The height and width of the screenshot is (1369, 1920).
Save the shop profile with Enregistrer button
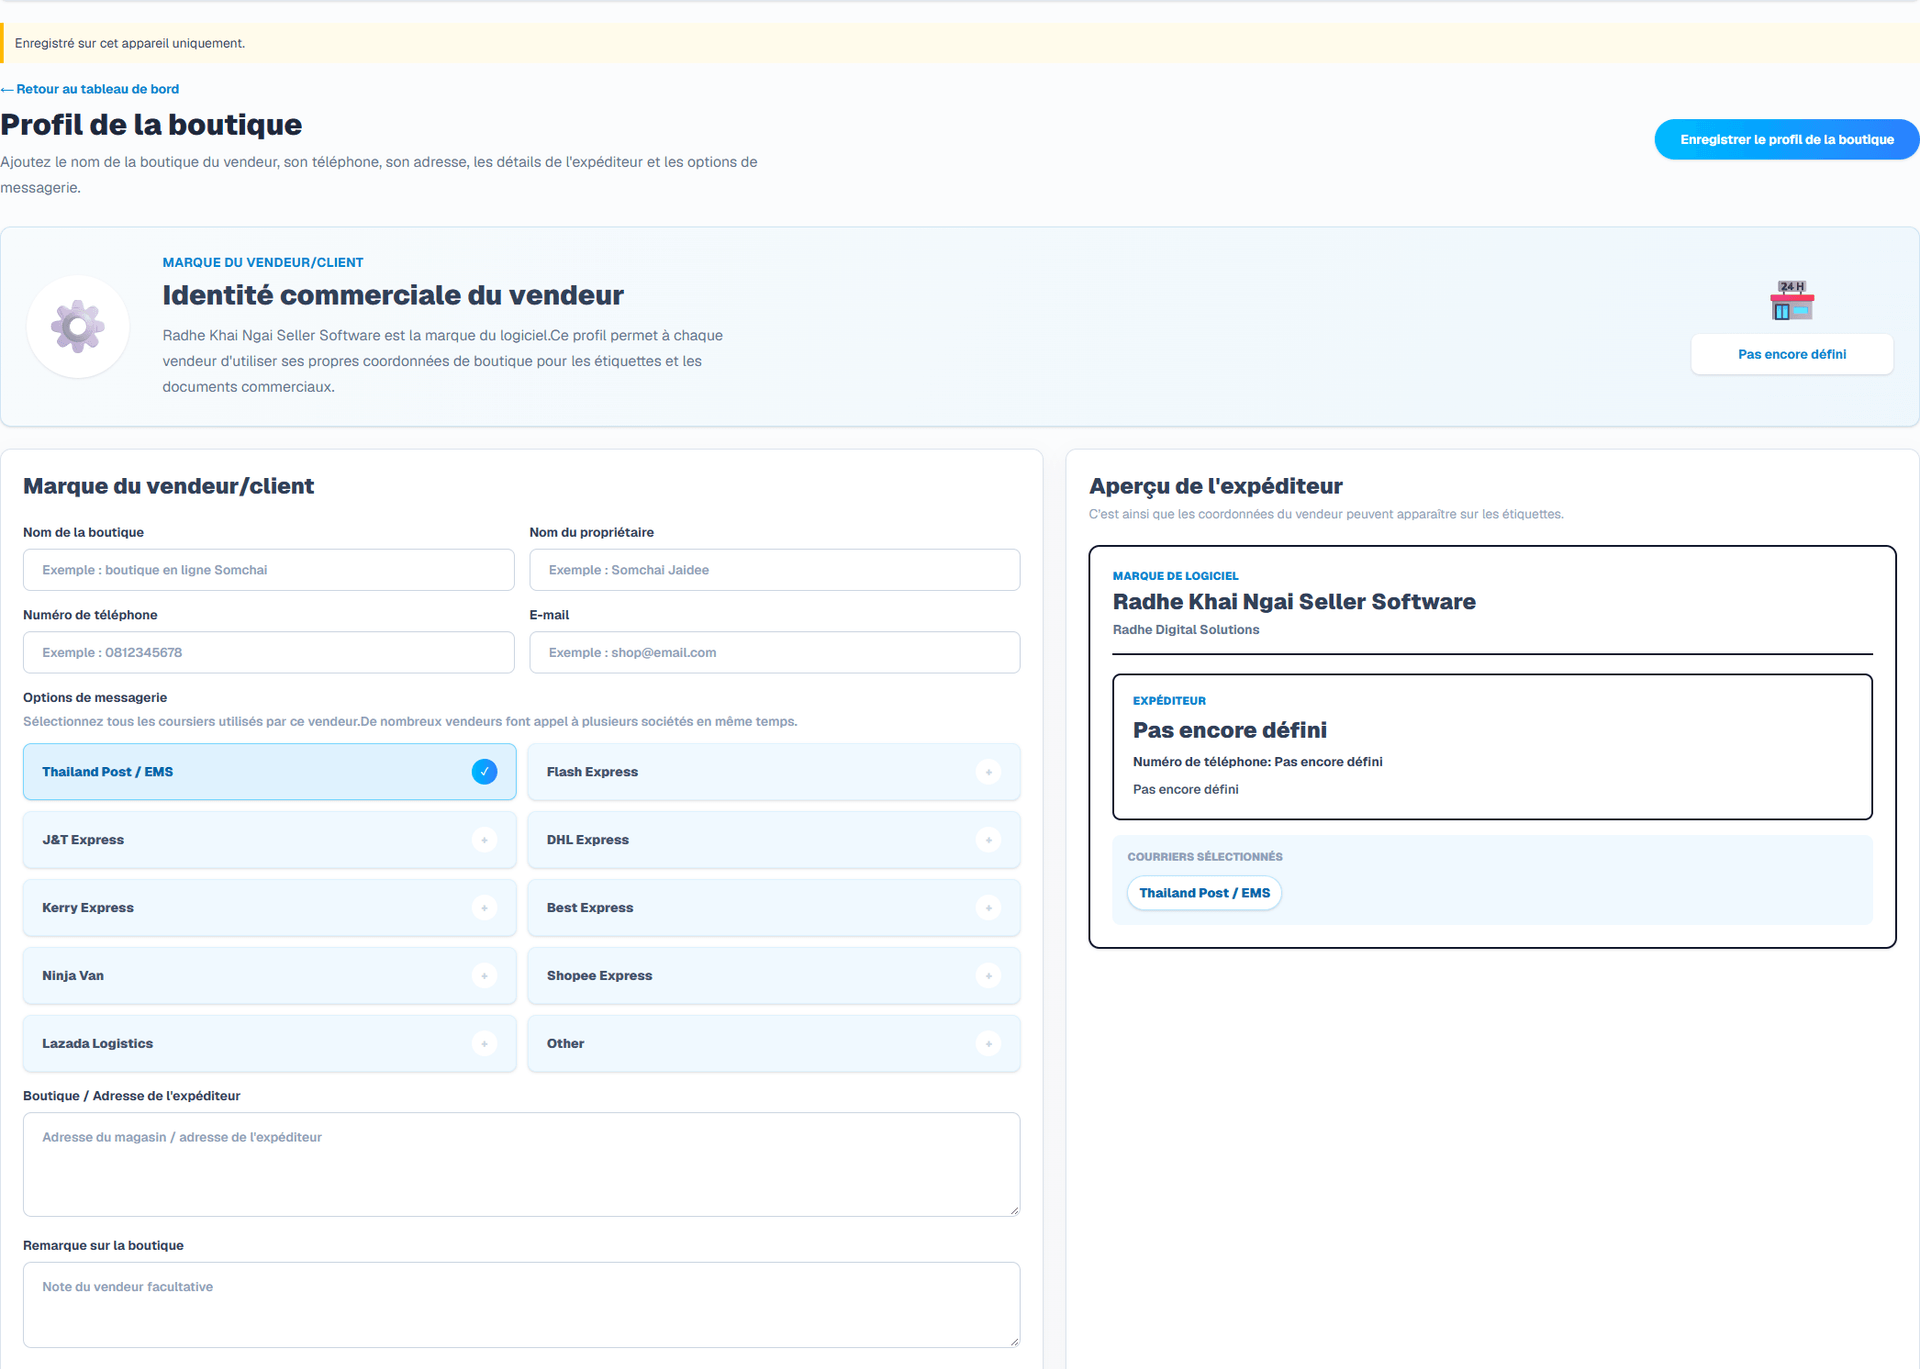pyautogui.click(x=1786, y=140)
